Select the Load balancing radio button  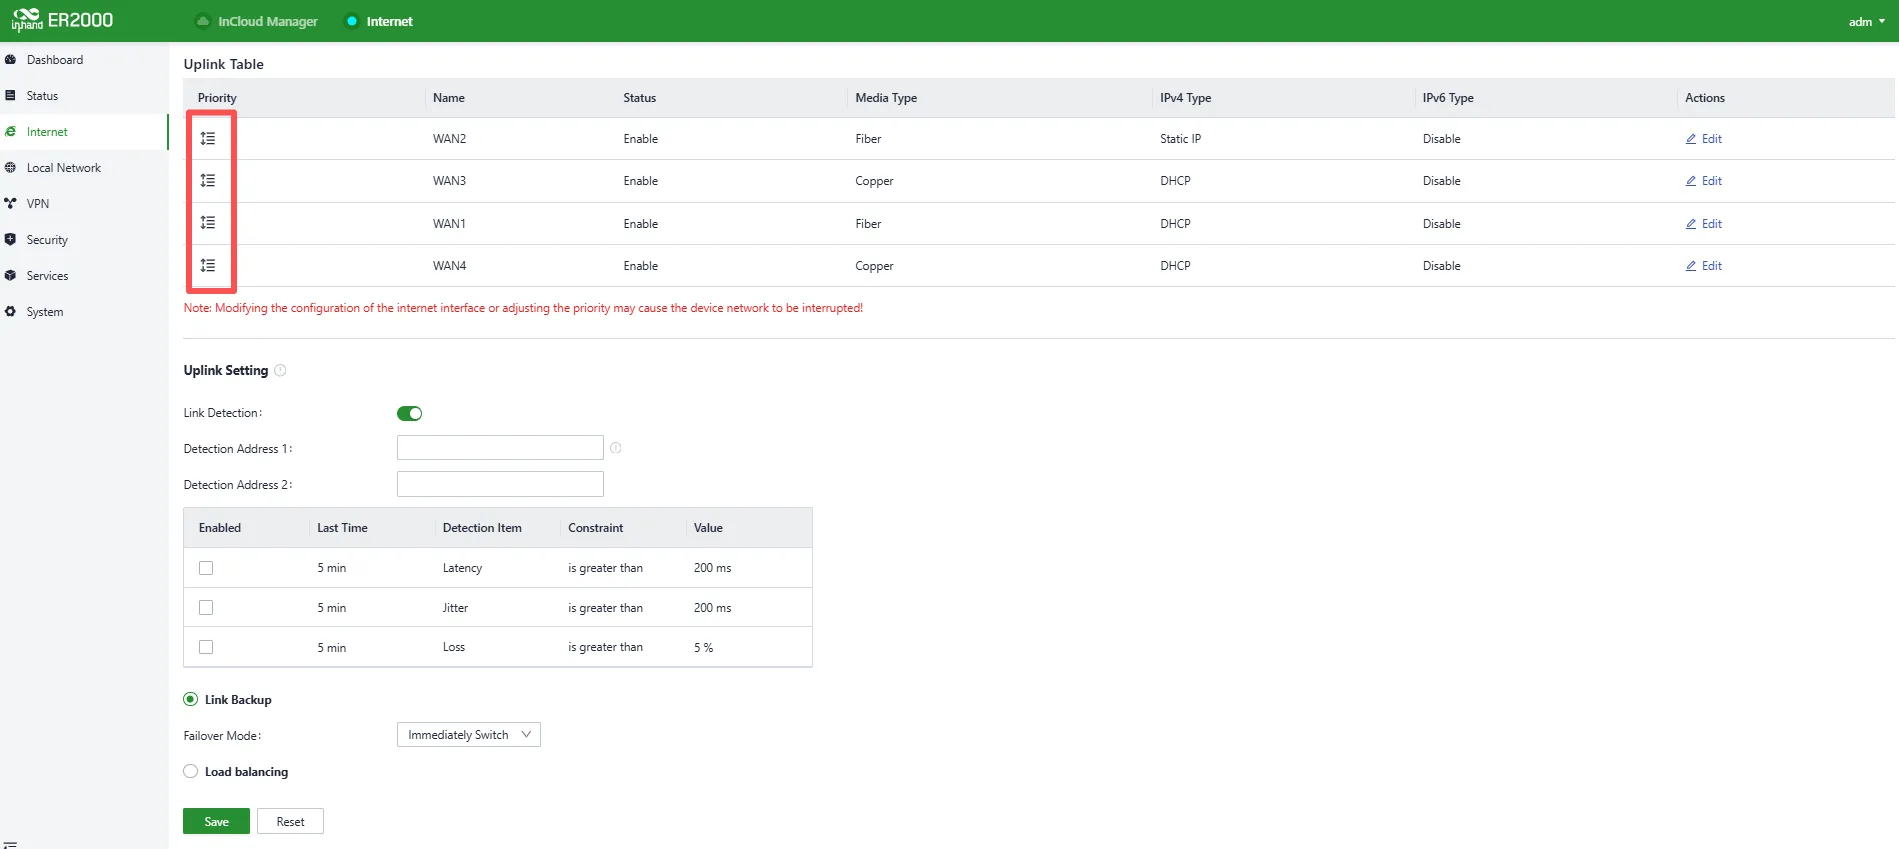(x=190, y=772)
